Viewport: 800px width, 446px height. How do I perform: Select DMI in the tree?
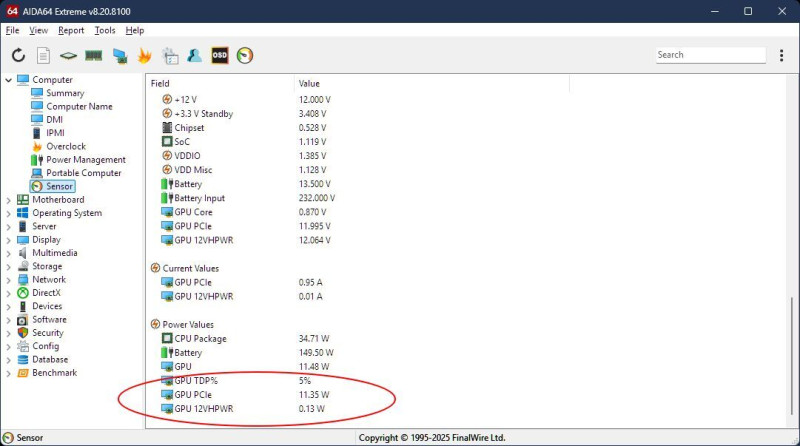[x=55, y=119]
